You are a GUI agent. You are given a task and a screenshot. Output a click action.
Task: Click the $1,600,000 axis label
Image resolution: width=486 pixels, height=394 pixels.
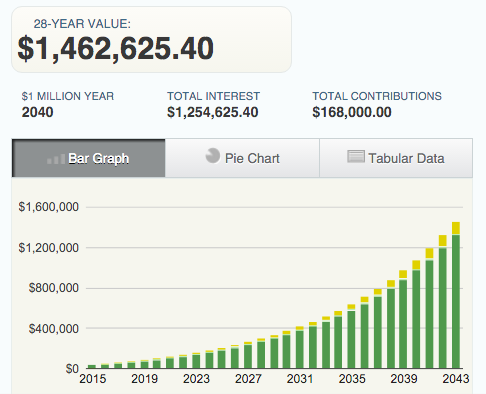tap(49, 207)
